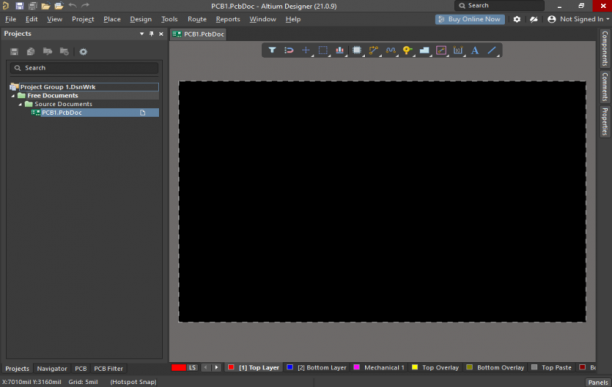Image resolution: width=612 pixels, height=387 pixels.
Task: Select the Interactive Routing tool
Action: pos(374,50)
